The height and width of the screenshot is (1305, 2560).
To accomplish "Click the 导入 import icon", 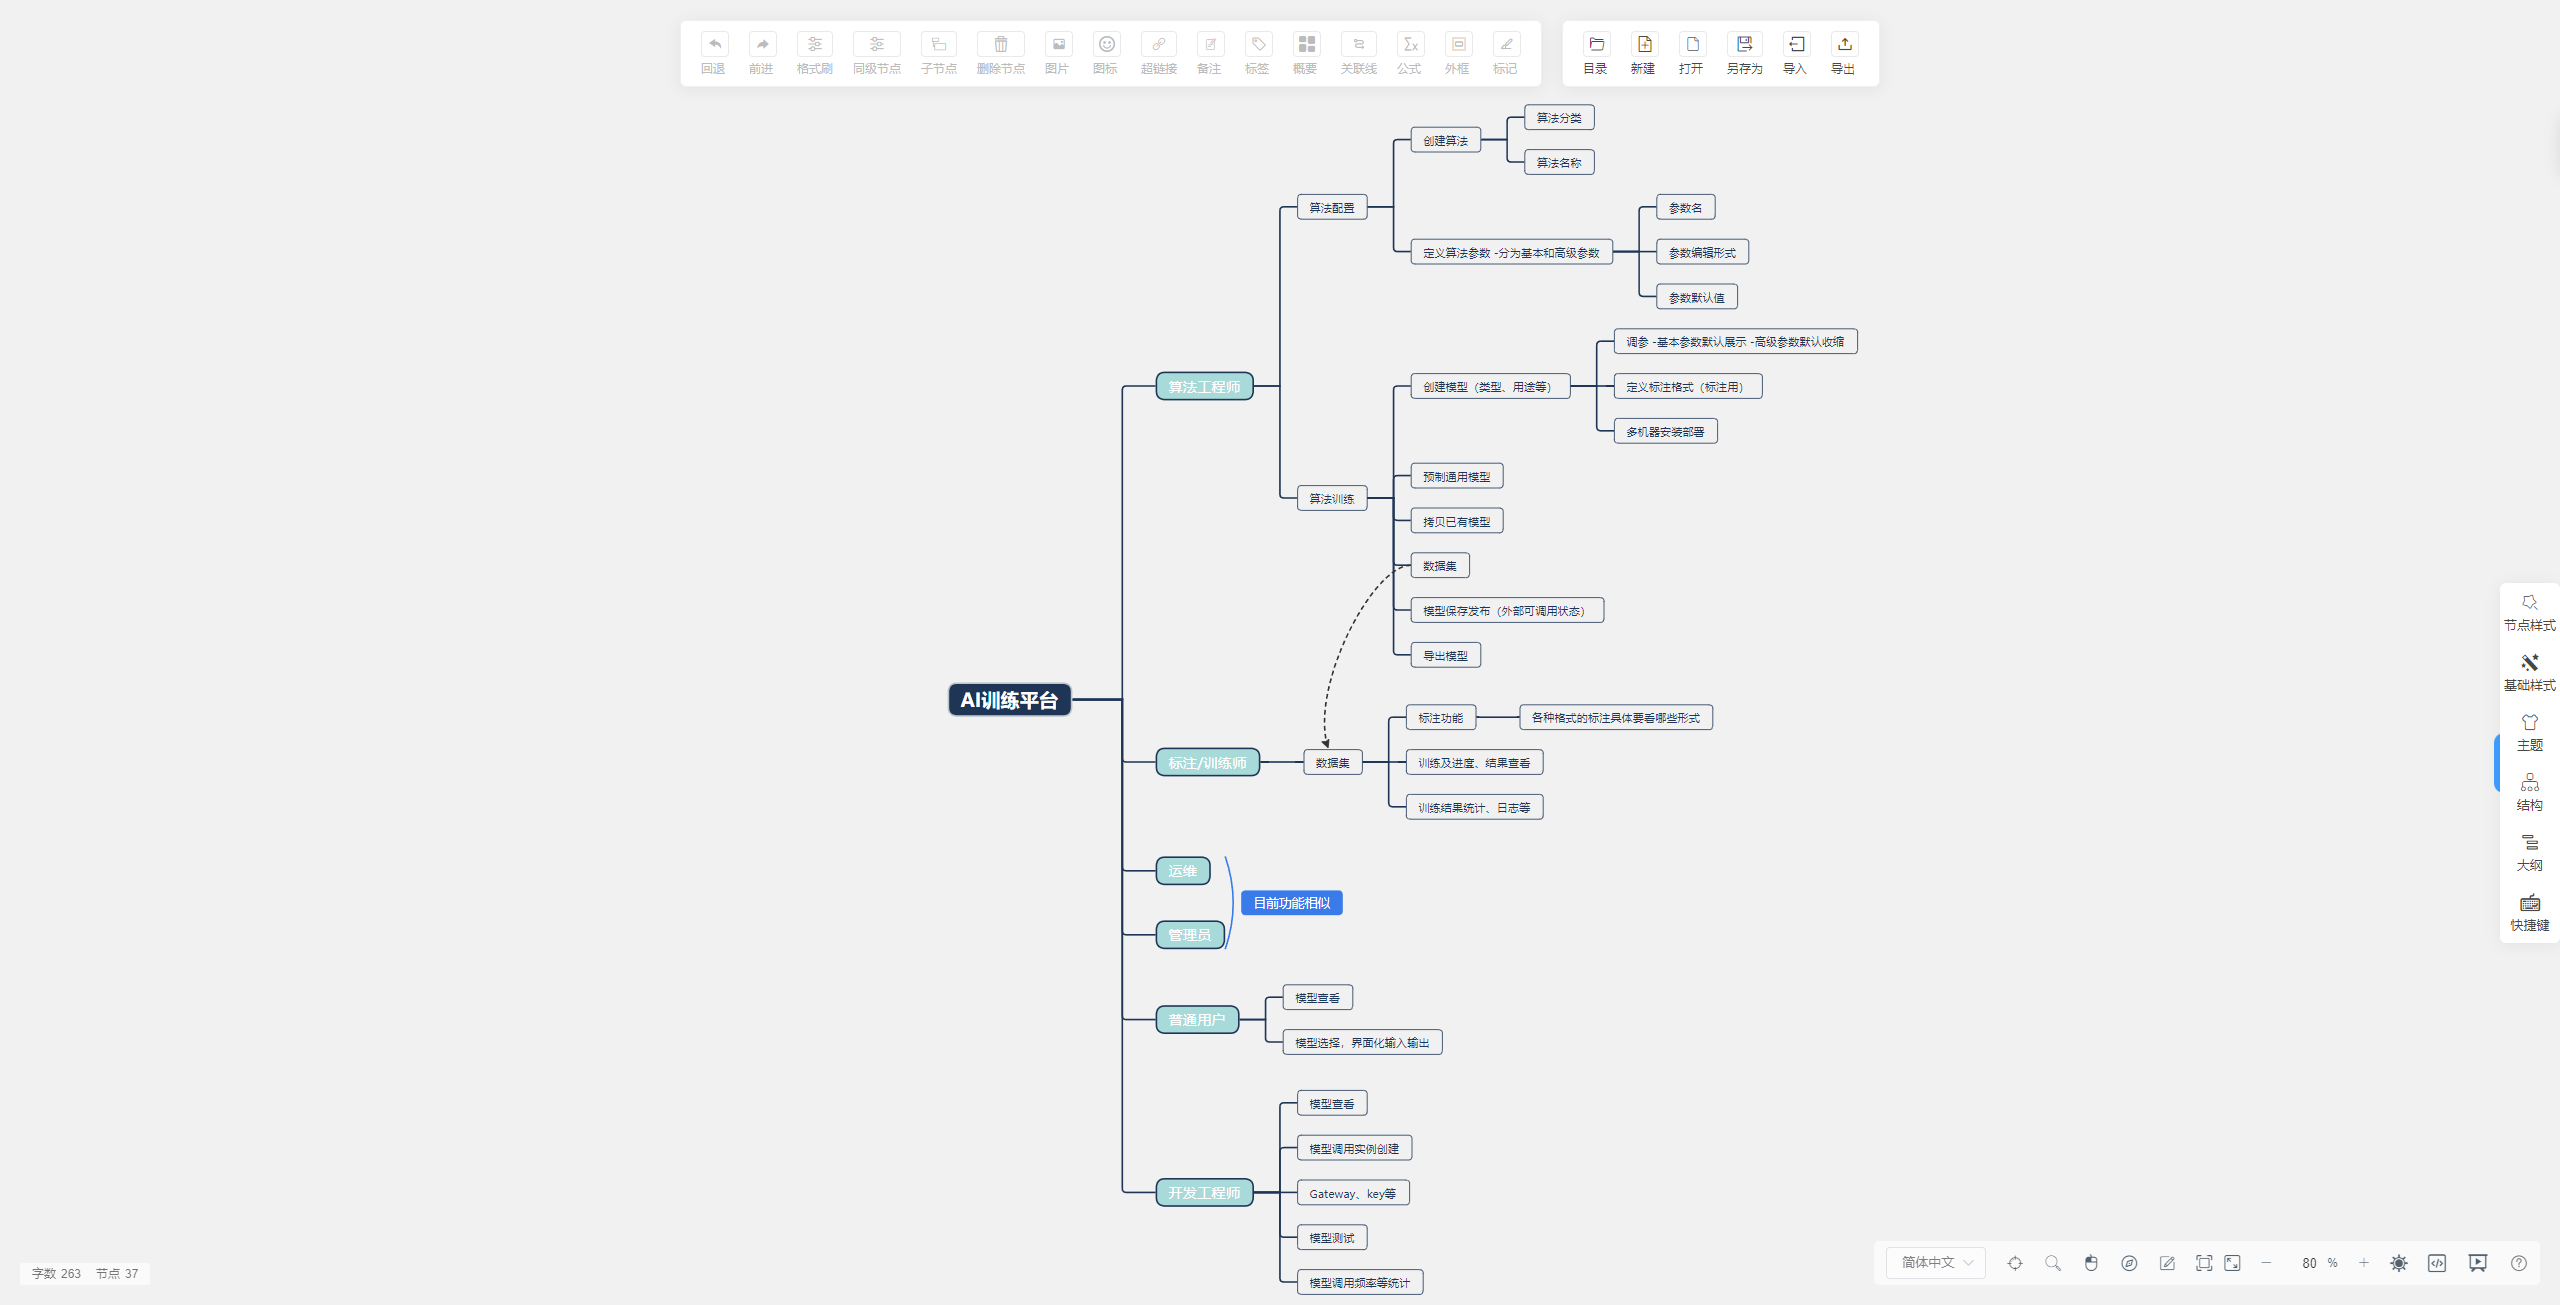I will tap(1796, 44).
